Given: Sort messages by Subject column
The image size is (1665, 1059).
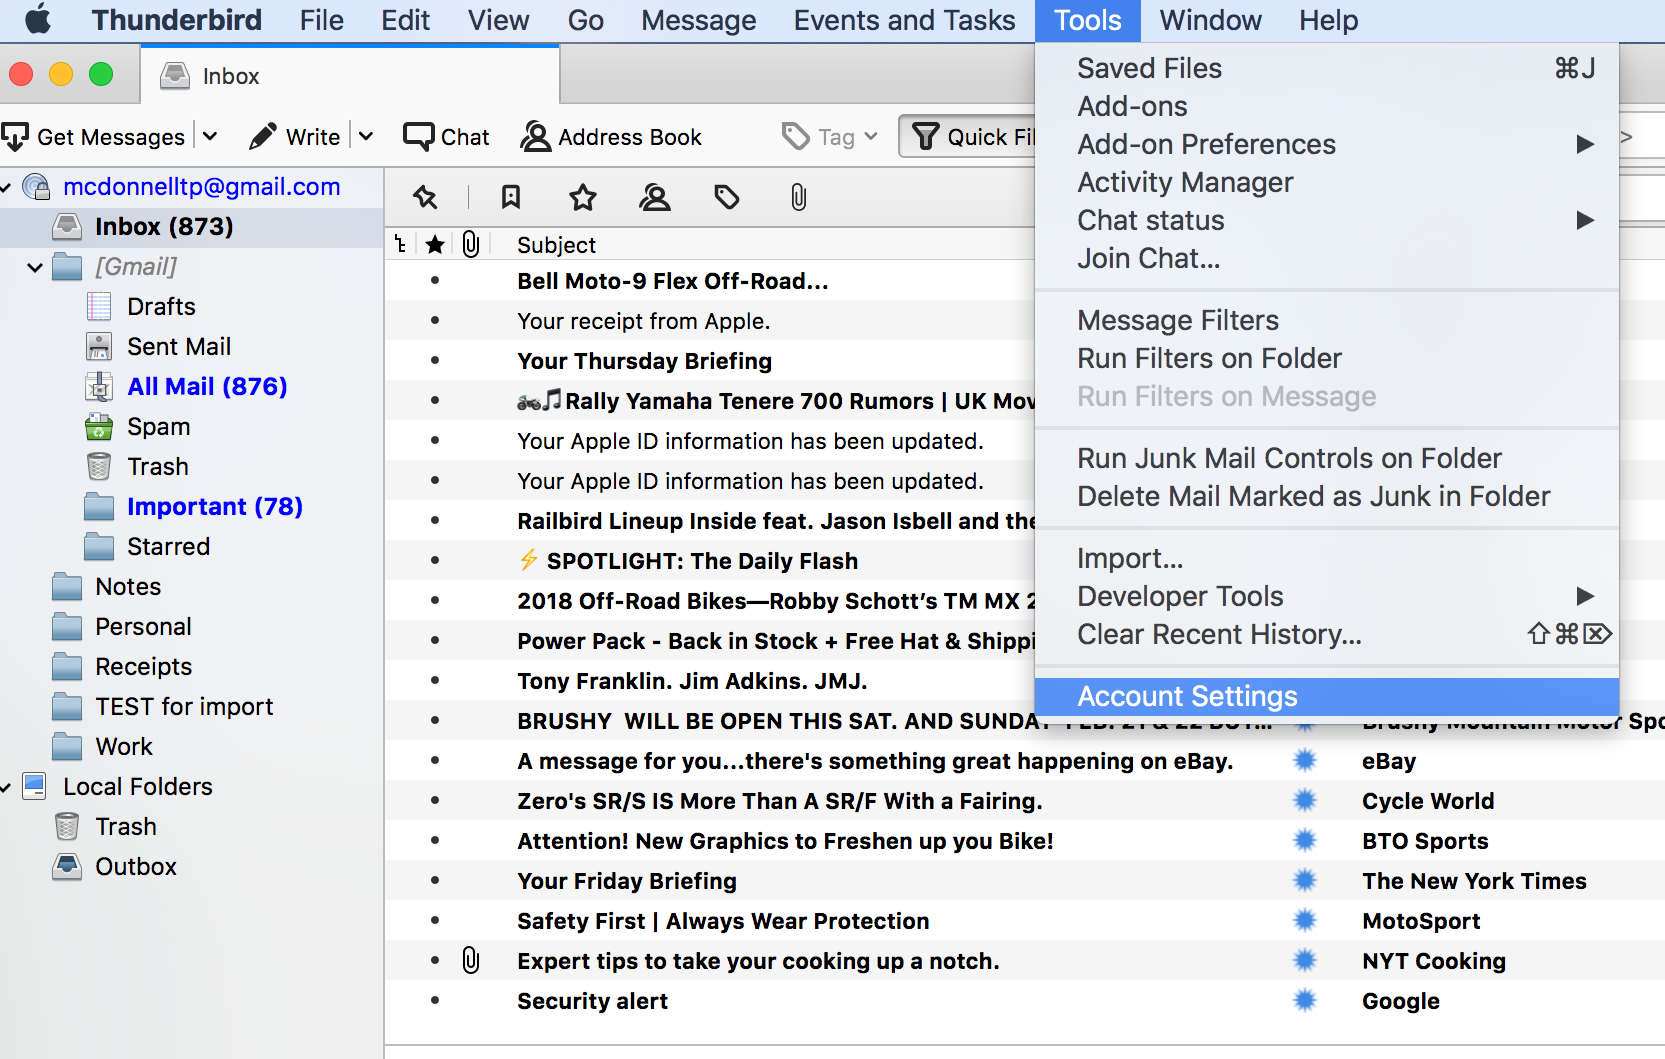Looking at the screenshot, I should [557, 245].
